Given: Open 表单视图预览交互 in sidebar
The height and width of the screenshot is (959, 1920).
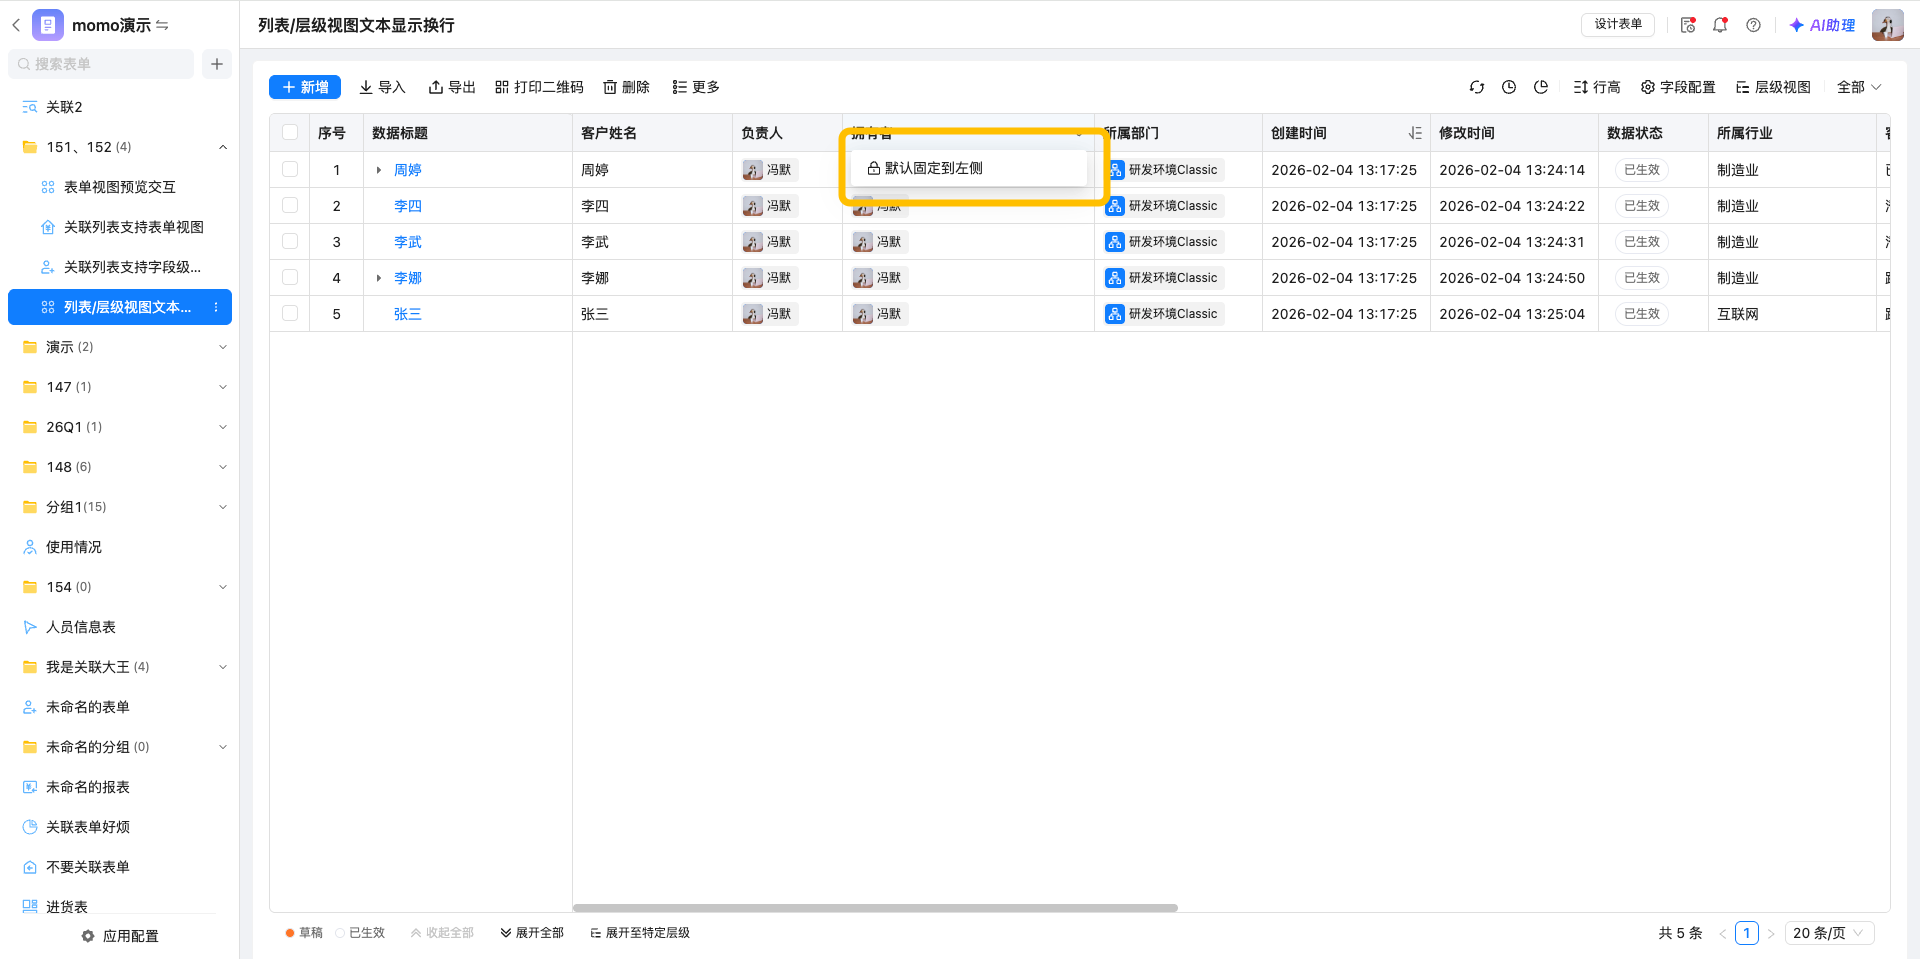Looking at the screenshot, I should (x=119, y=187).
